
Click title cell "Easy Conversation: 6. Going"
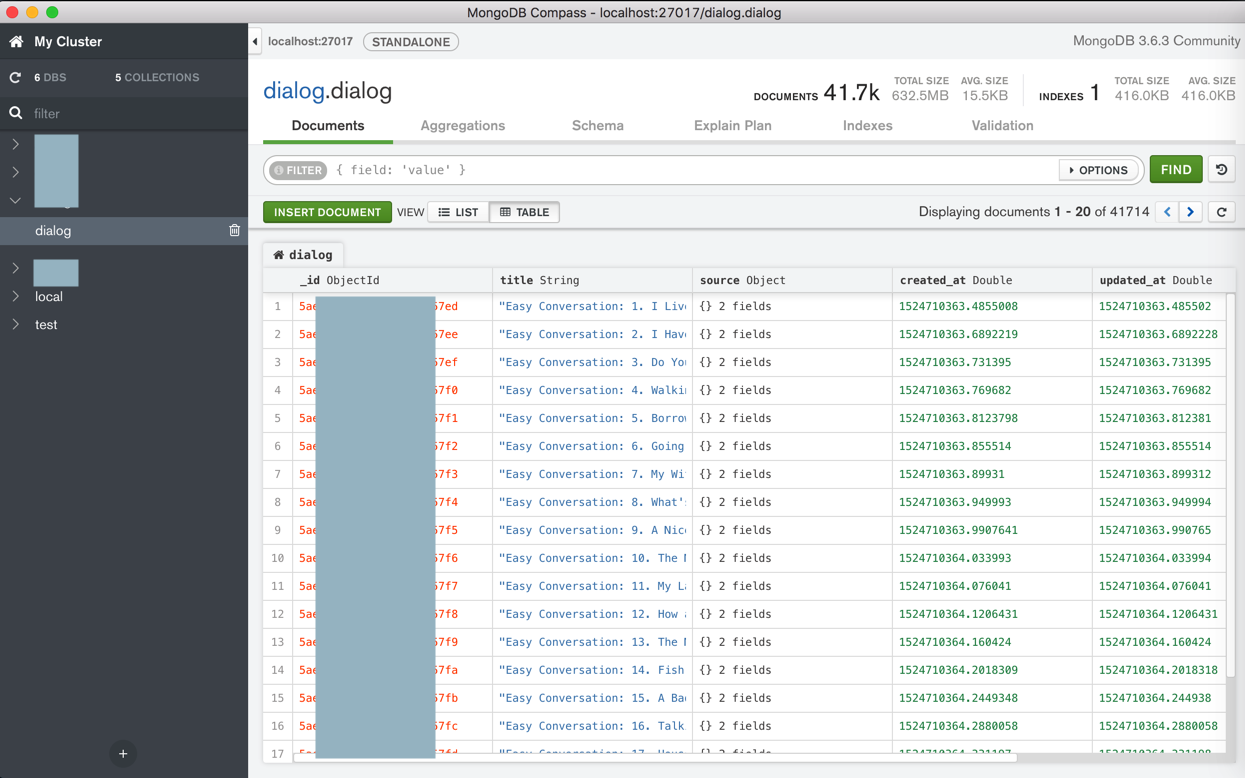point(592,446)
